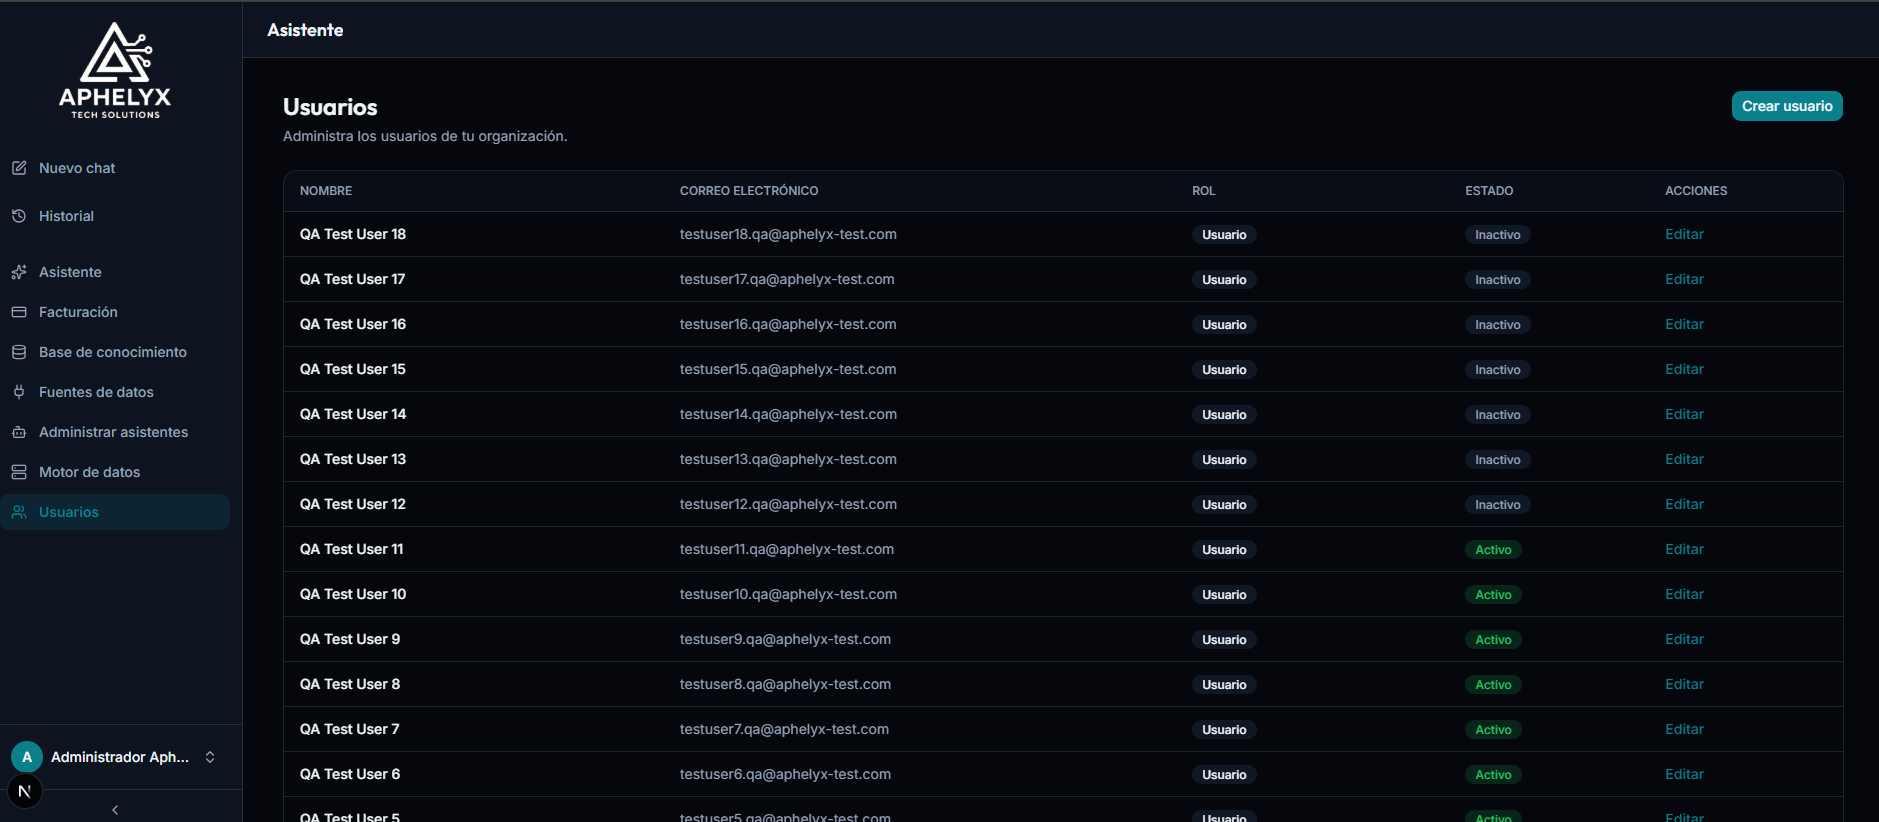Click the Crear usuario button
Viewport: 1879px width, 822px height.
[x=1787, y=106]
